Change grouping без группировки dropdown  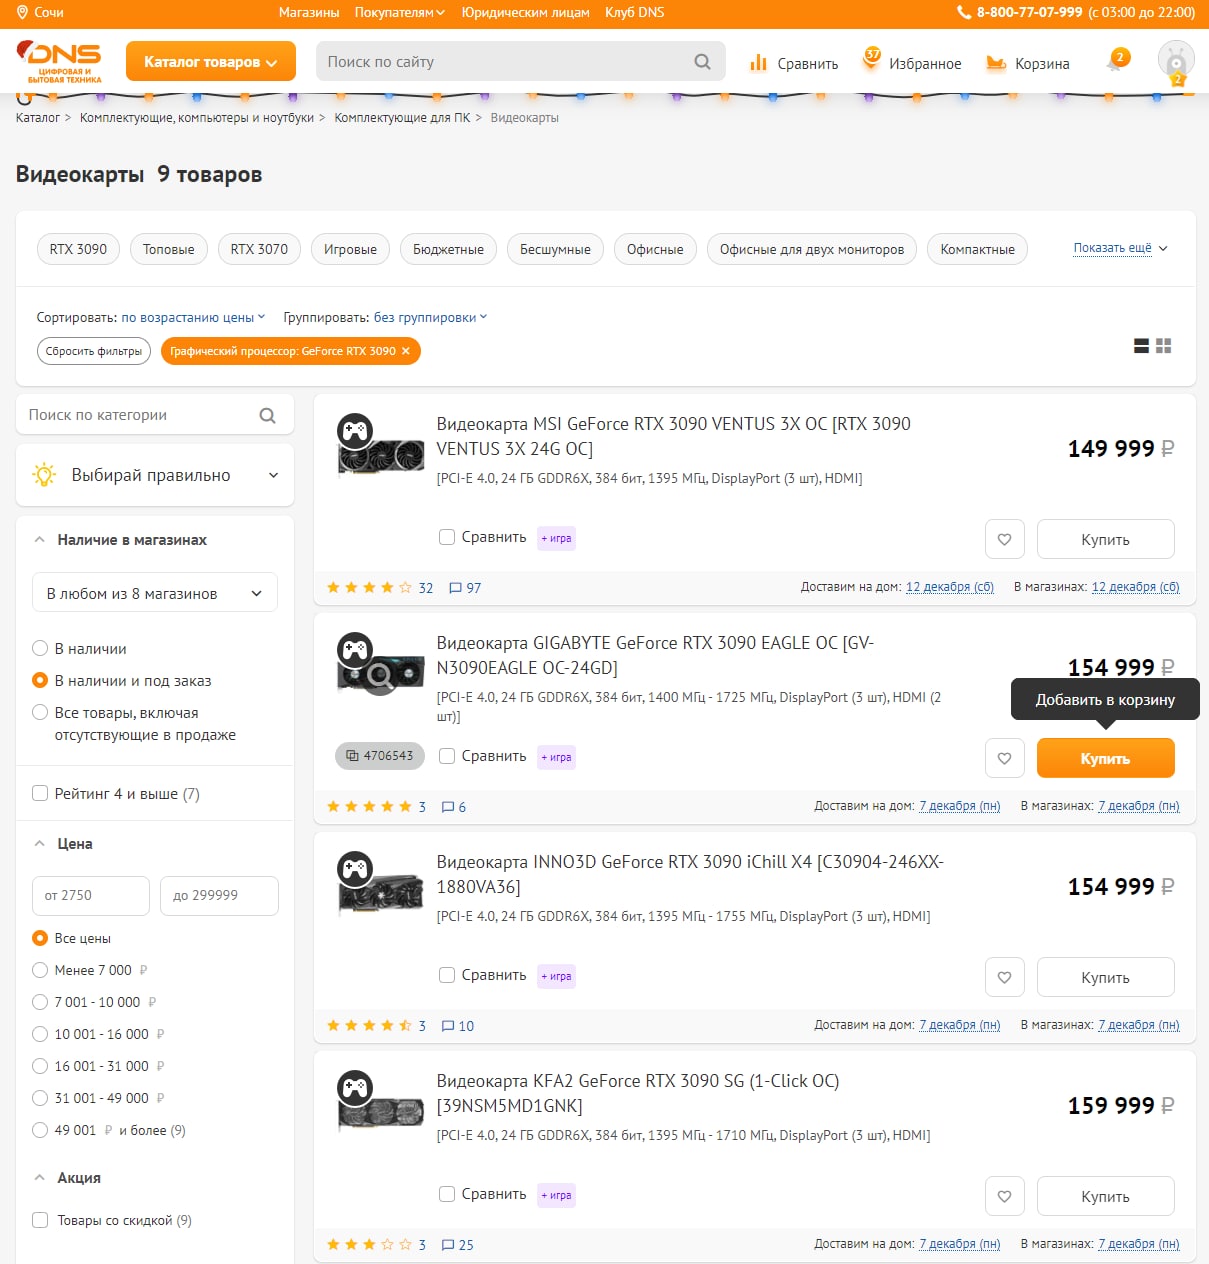coord(430,317)
